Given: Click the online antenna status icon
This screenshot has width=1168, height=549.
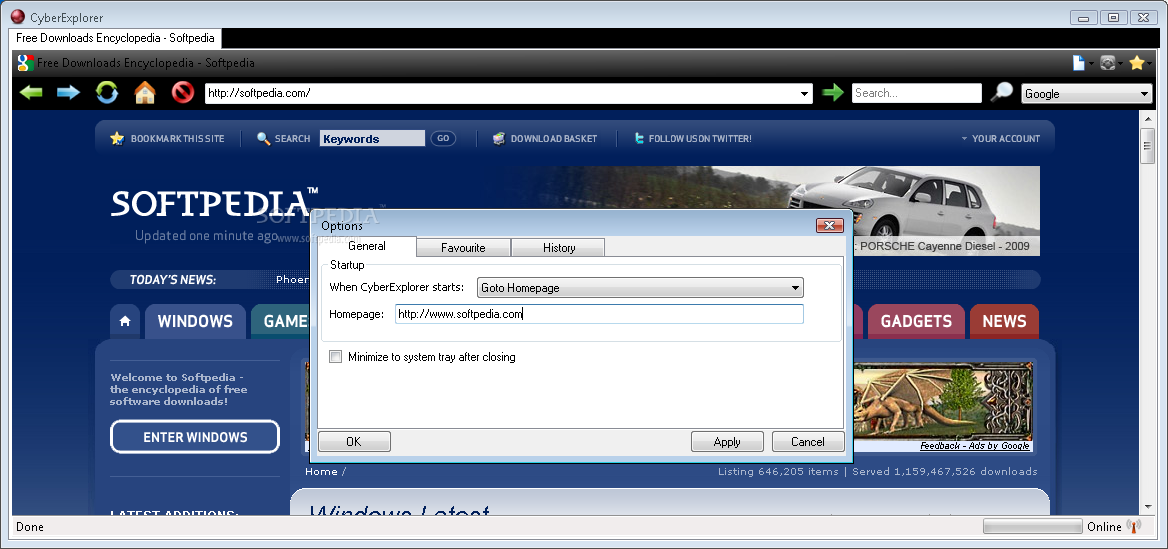Looking at the screenshot, I should [1134, 527].
